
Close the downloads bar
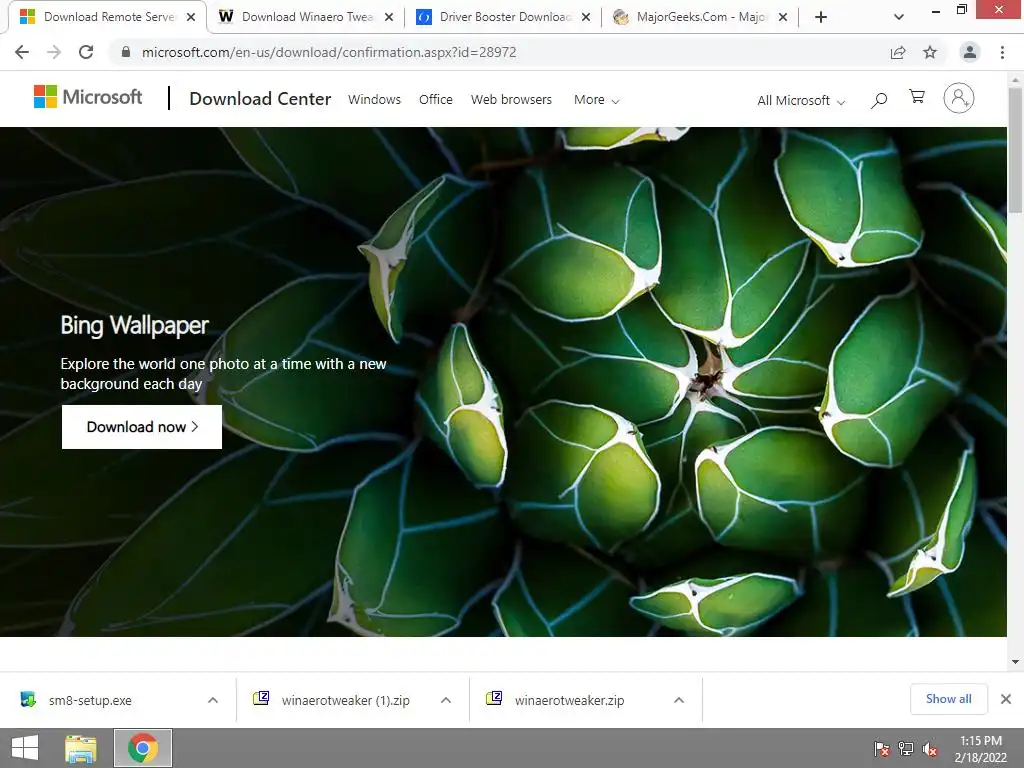[x=1006, y=699]
